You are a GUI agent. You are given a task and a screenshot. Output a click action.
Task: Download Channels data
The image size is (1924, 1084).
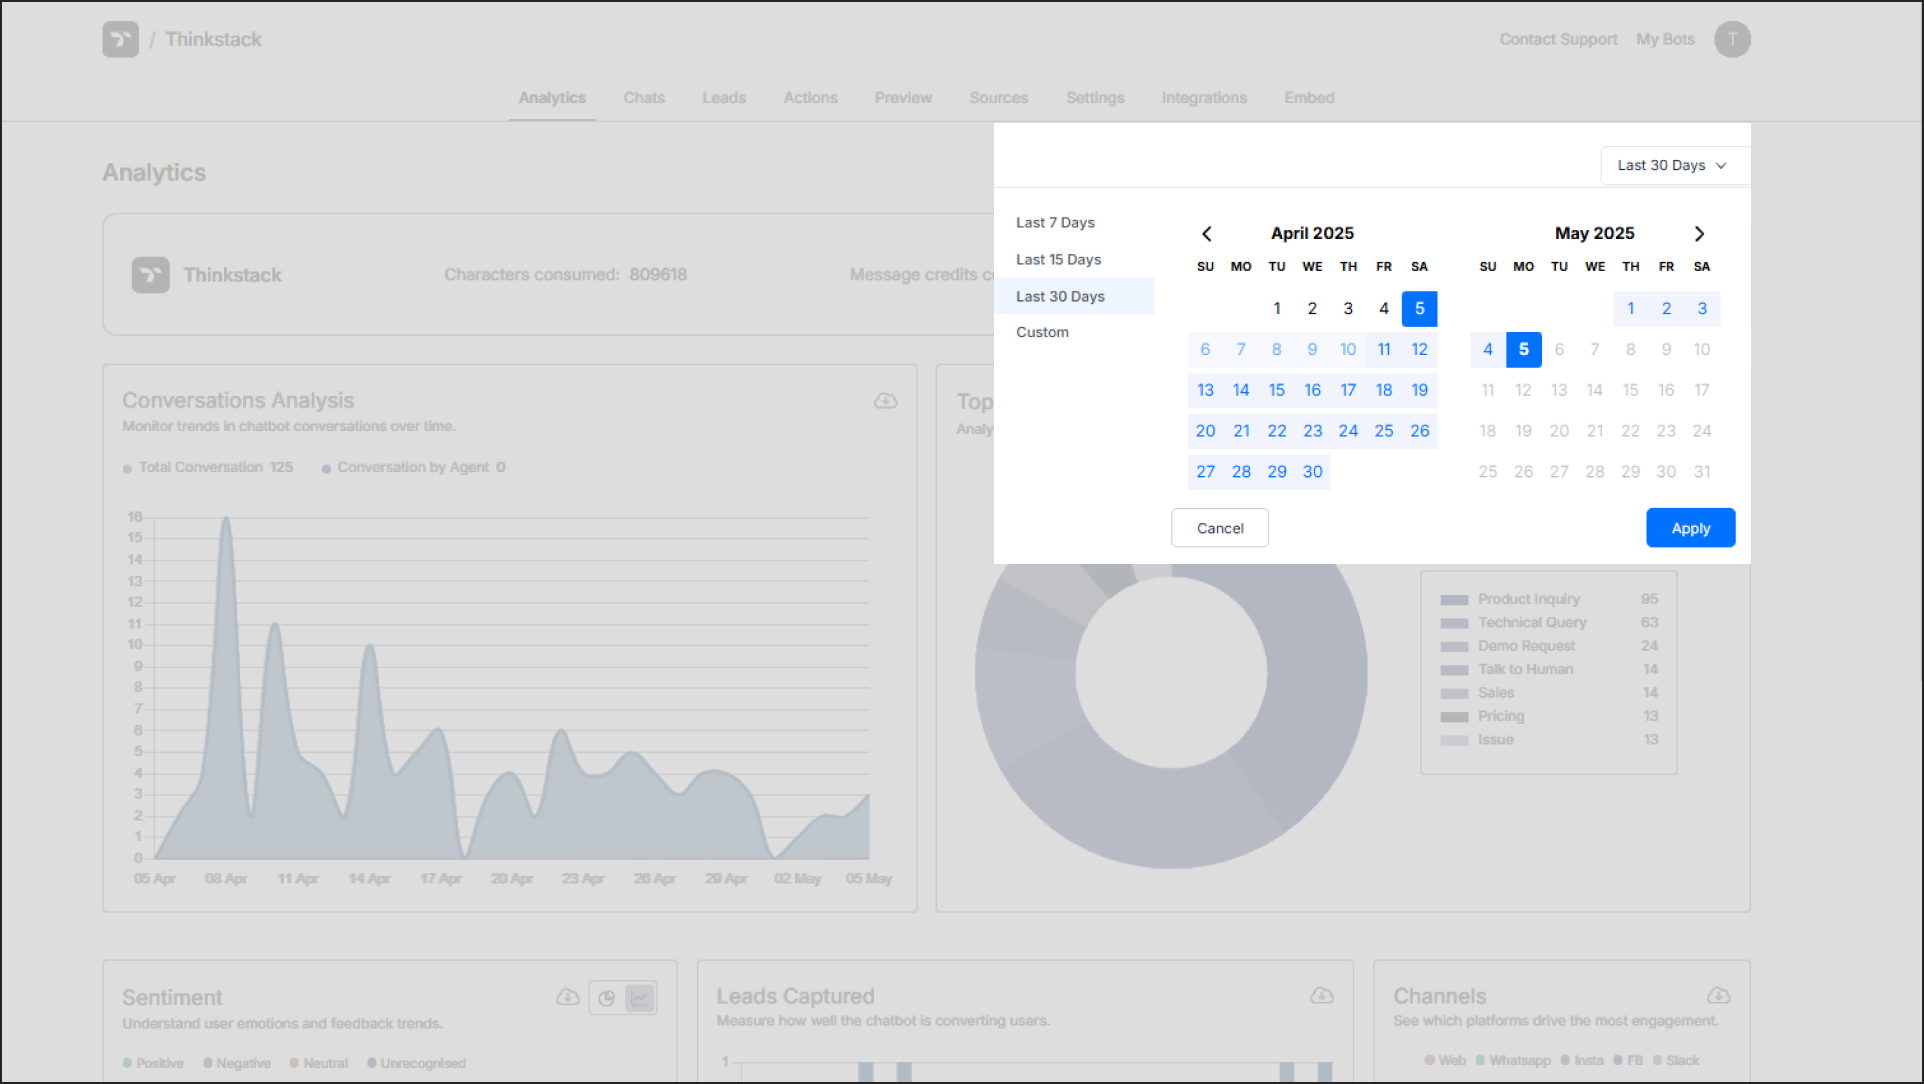click(x=1718, y=996)
